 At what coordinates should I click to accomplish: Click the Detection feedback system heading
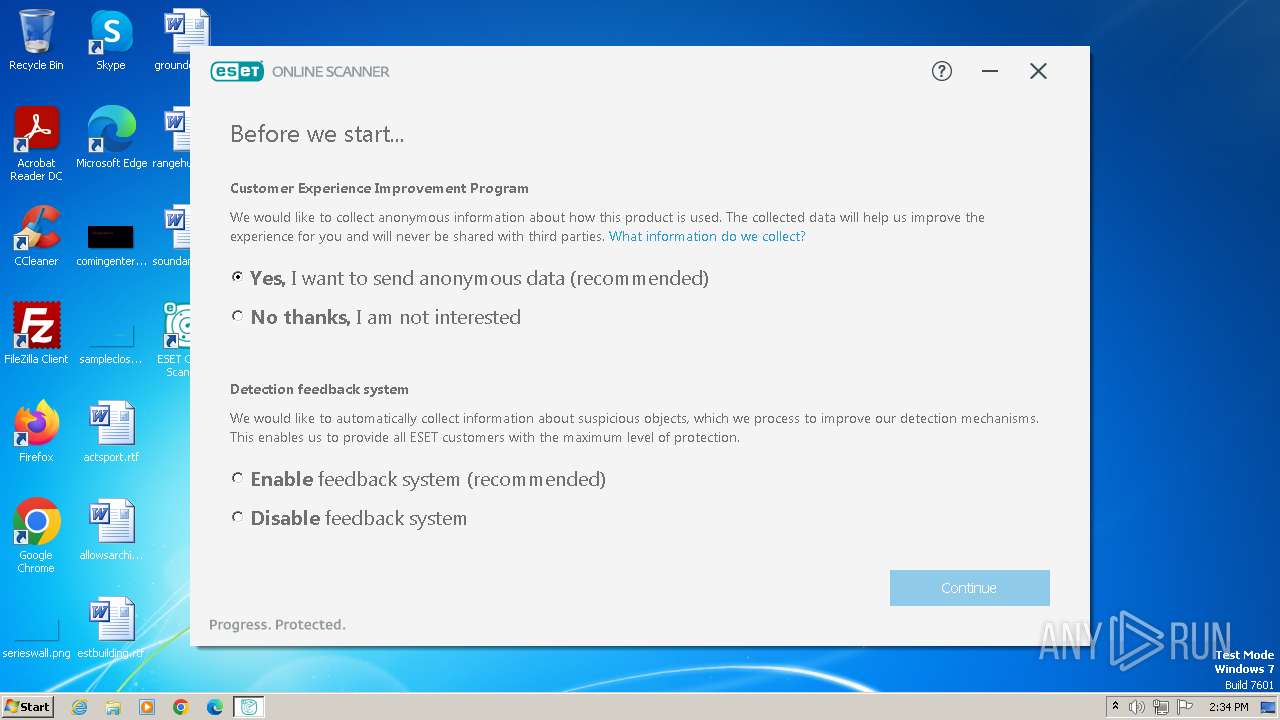[x=319, y=389]
